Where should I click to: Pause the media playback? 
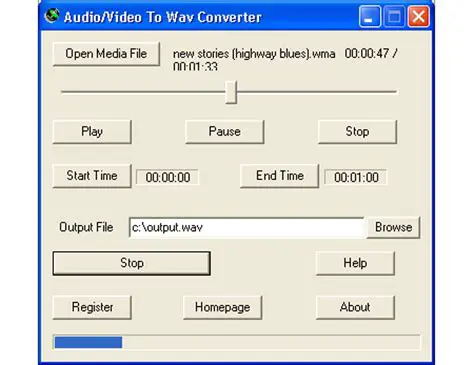click(225, 132)
